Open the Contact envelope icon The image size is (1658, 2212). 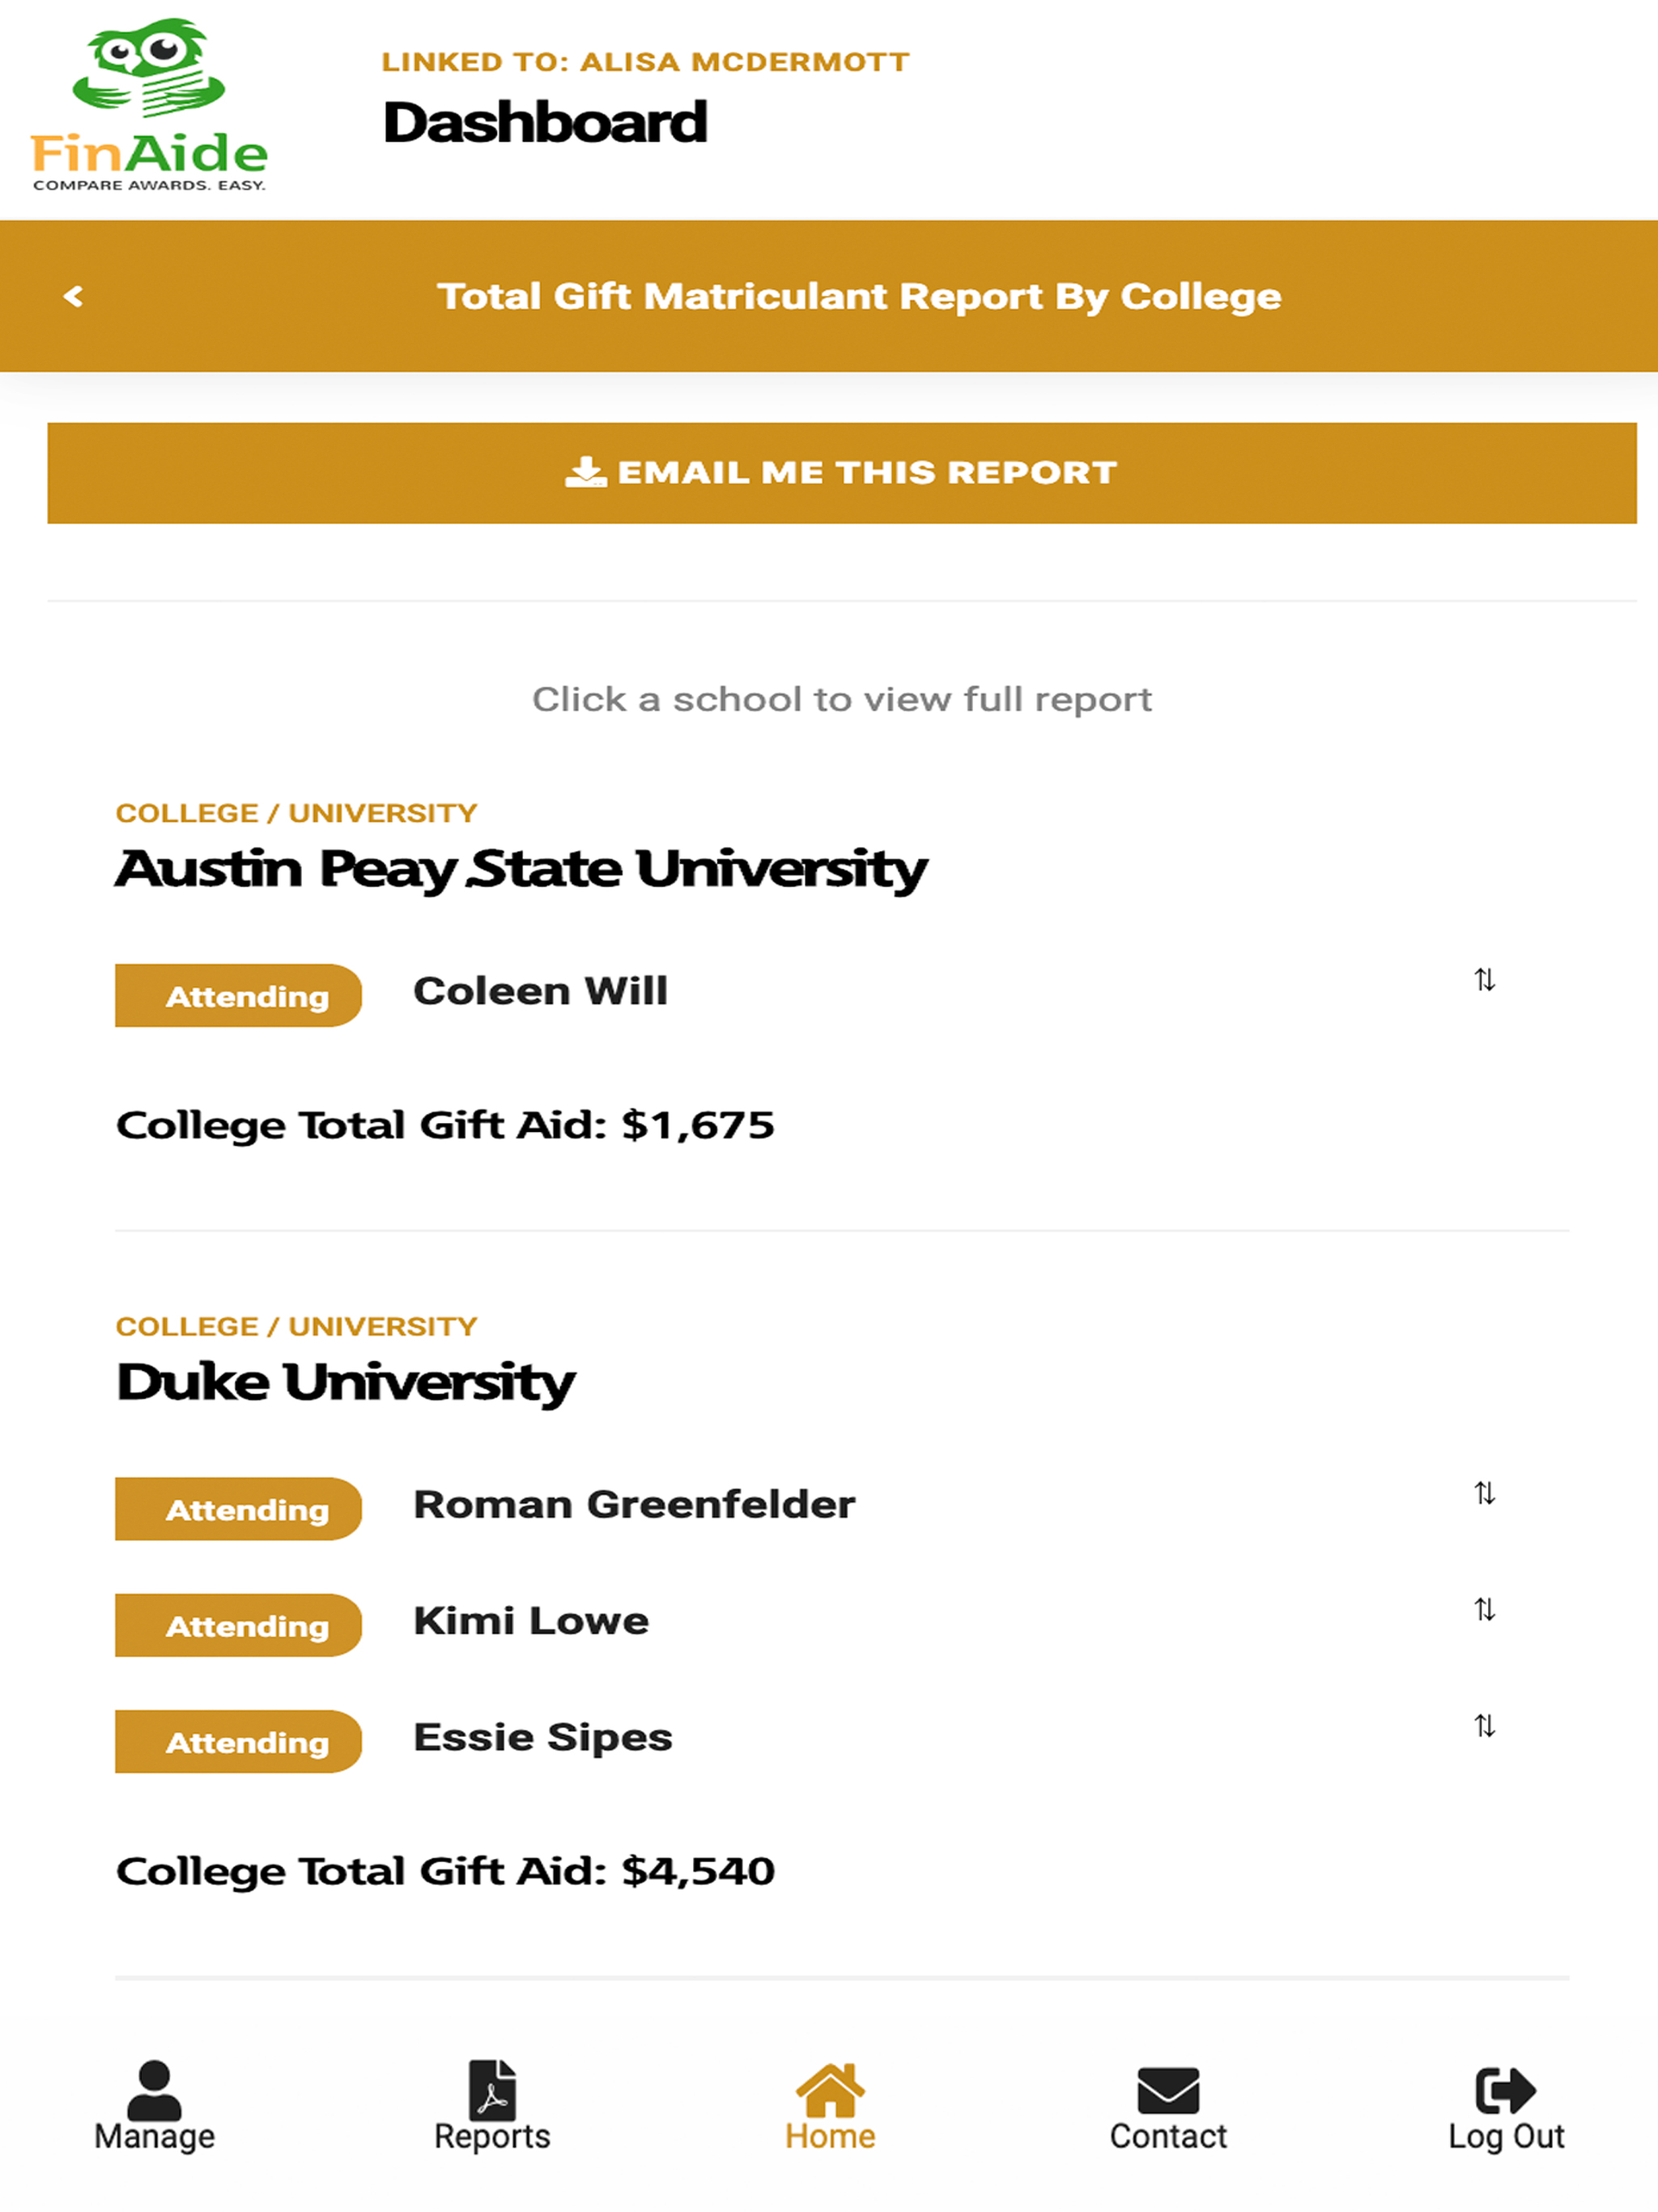[1168, 2091]
